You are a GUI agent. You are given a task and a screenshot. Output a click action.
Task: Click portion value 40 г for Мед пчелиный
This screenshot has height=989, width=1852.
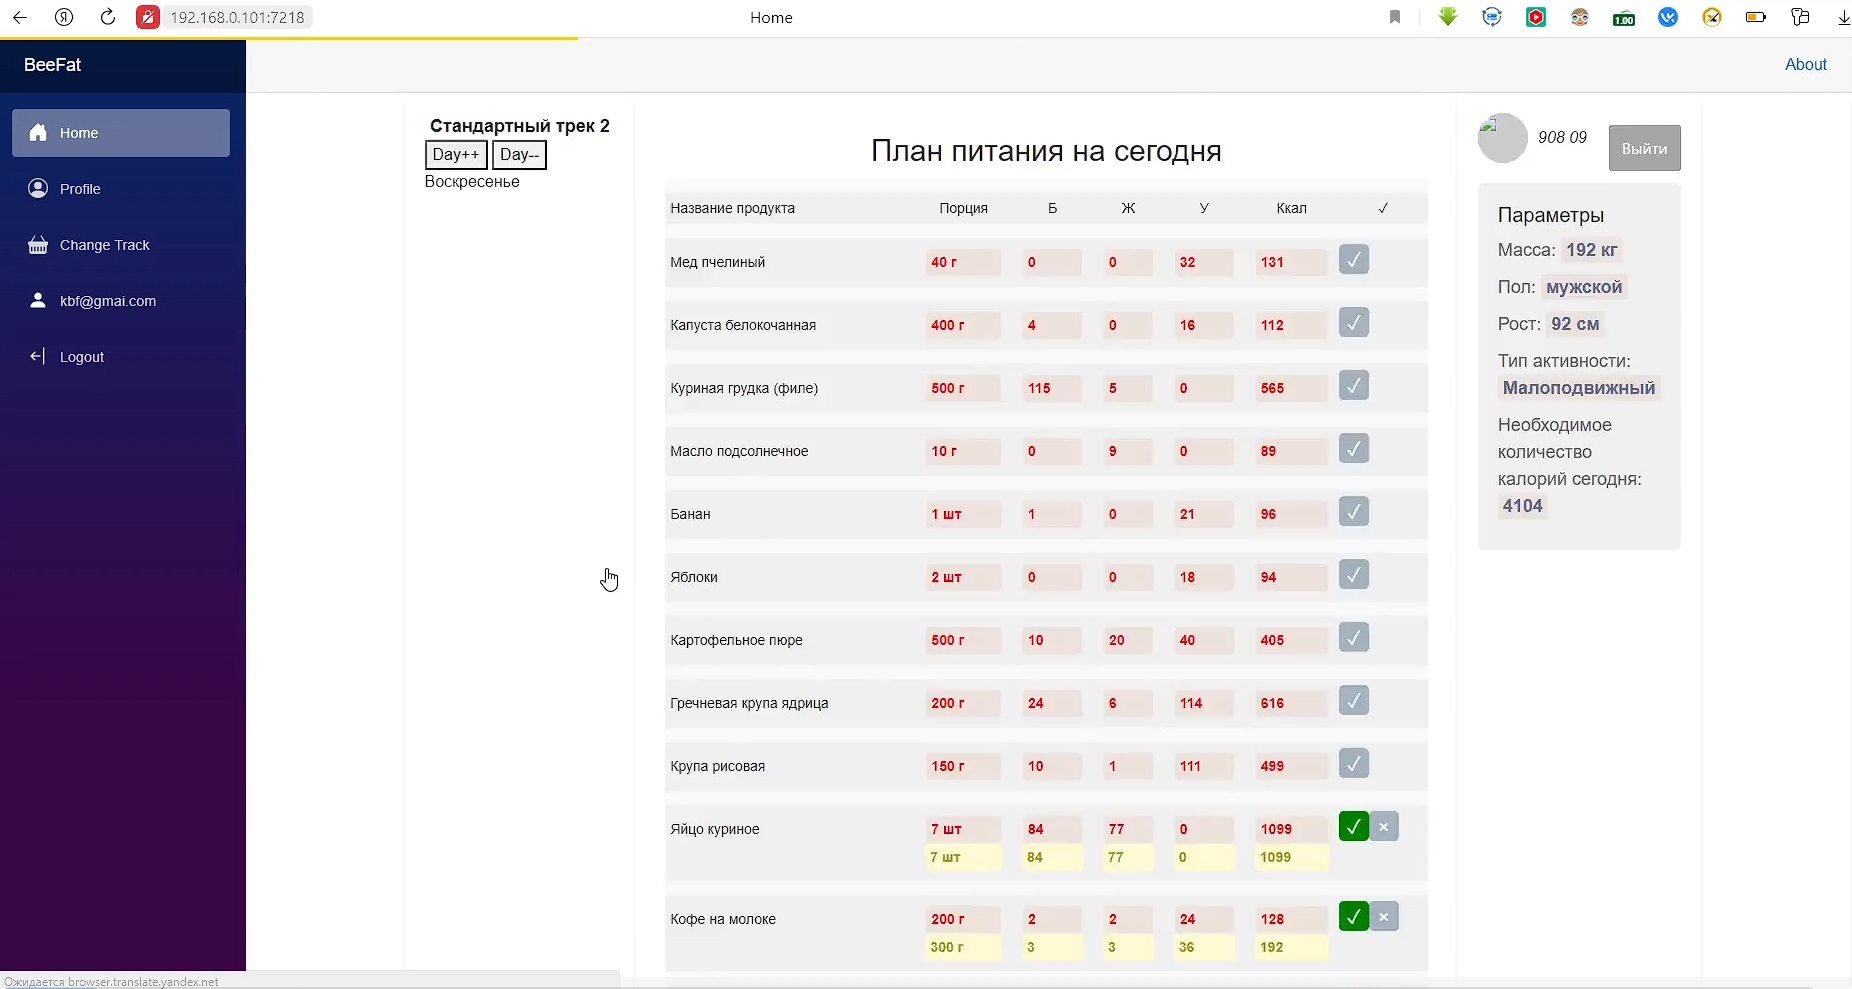tap(963, 262)
